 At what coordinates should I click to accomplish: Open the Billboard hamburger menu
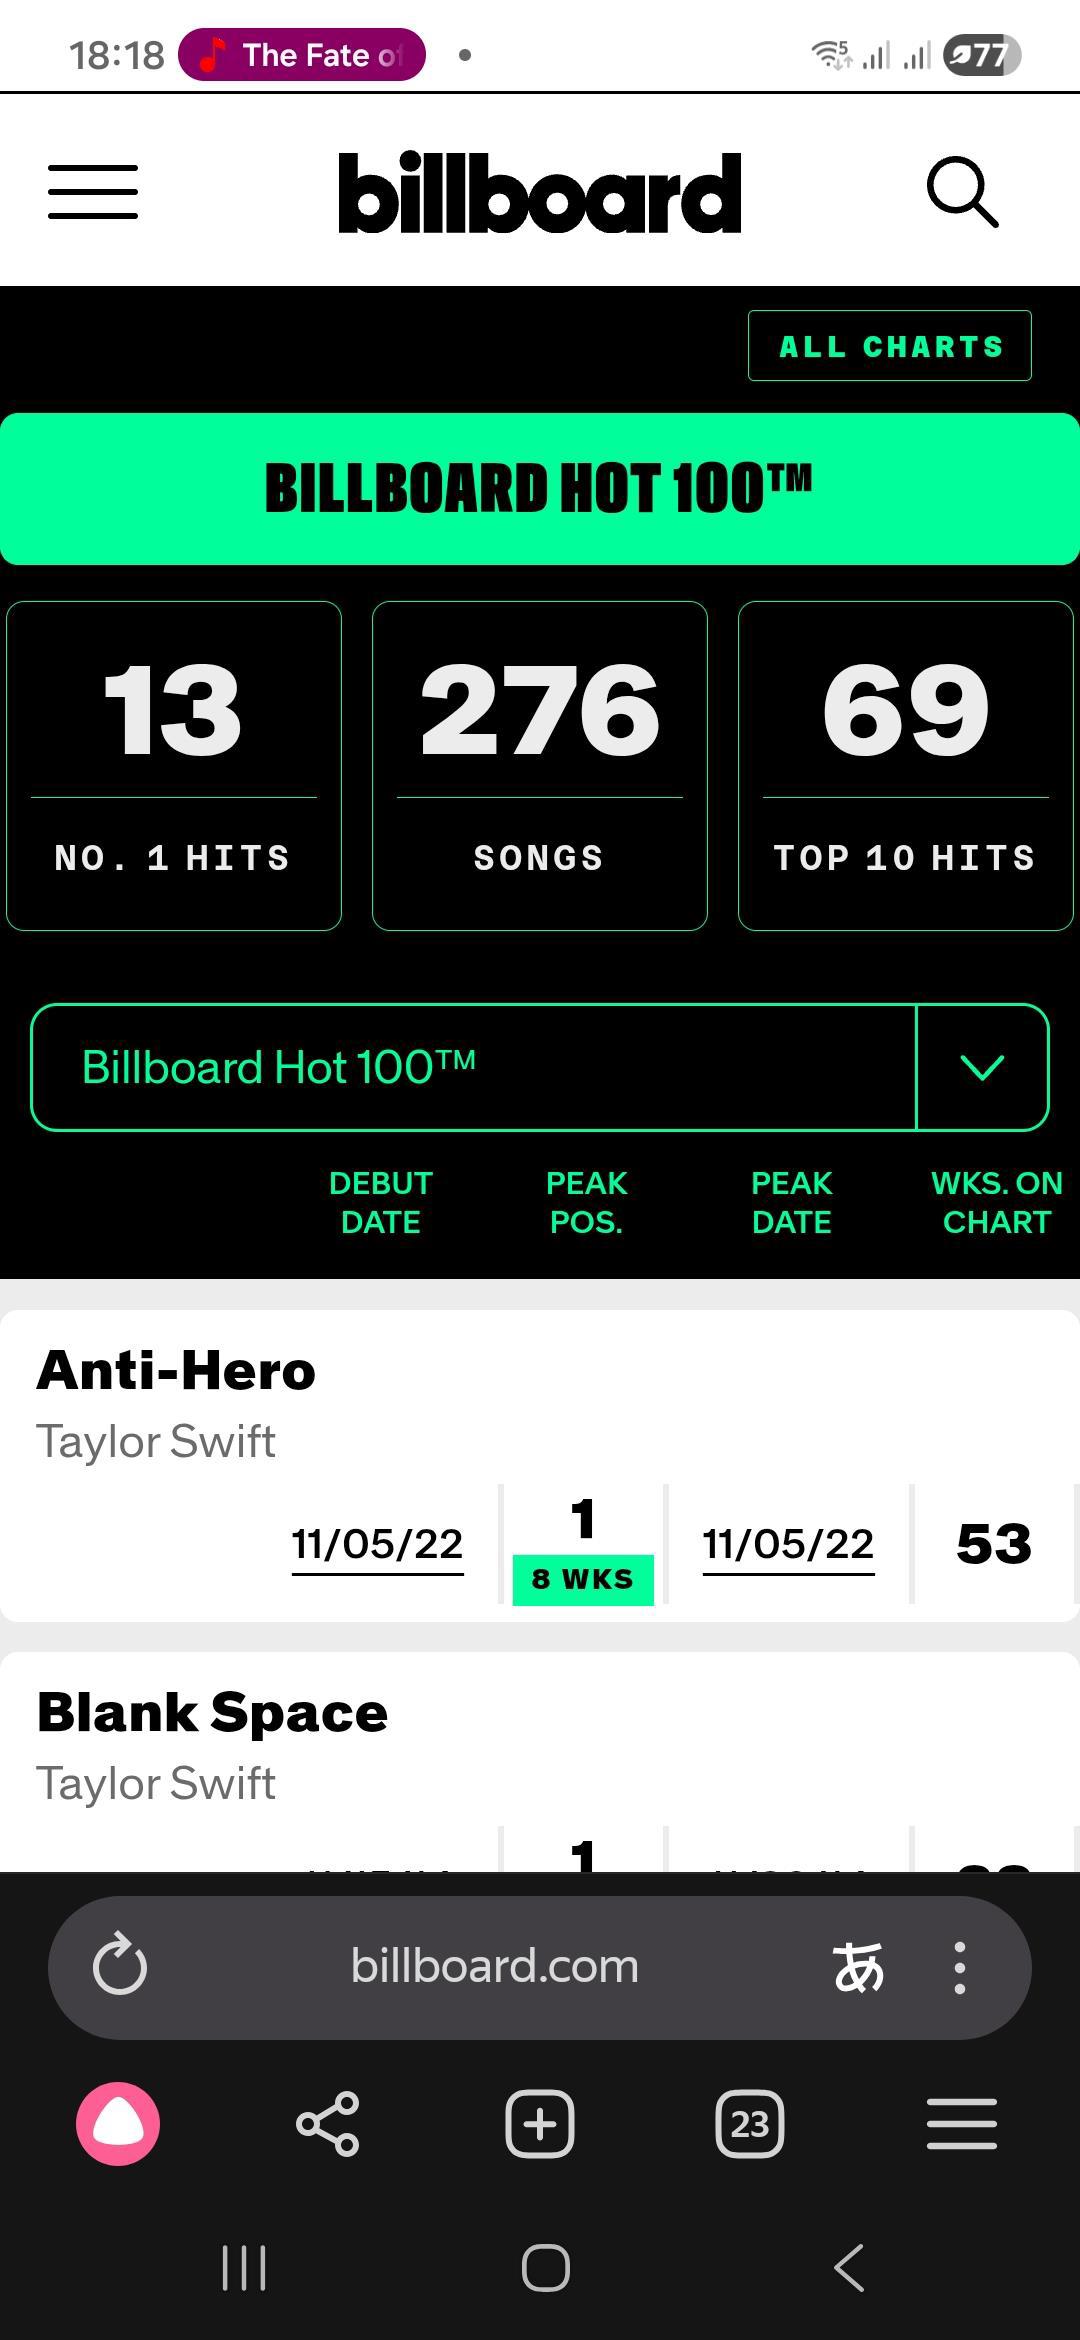point(93,192)
